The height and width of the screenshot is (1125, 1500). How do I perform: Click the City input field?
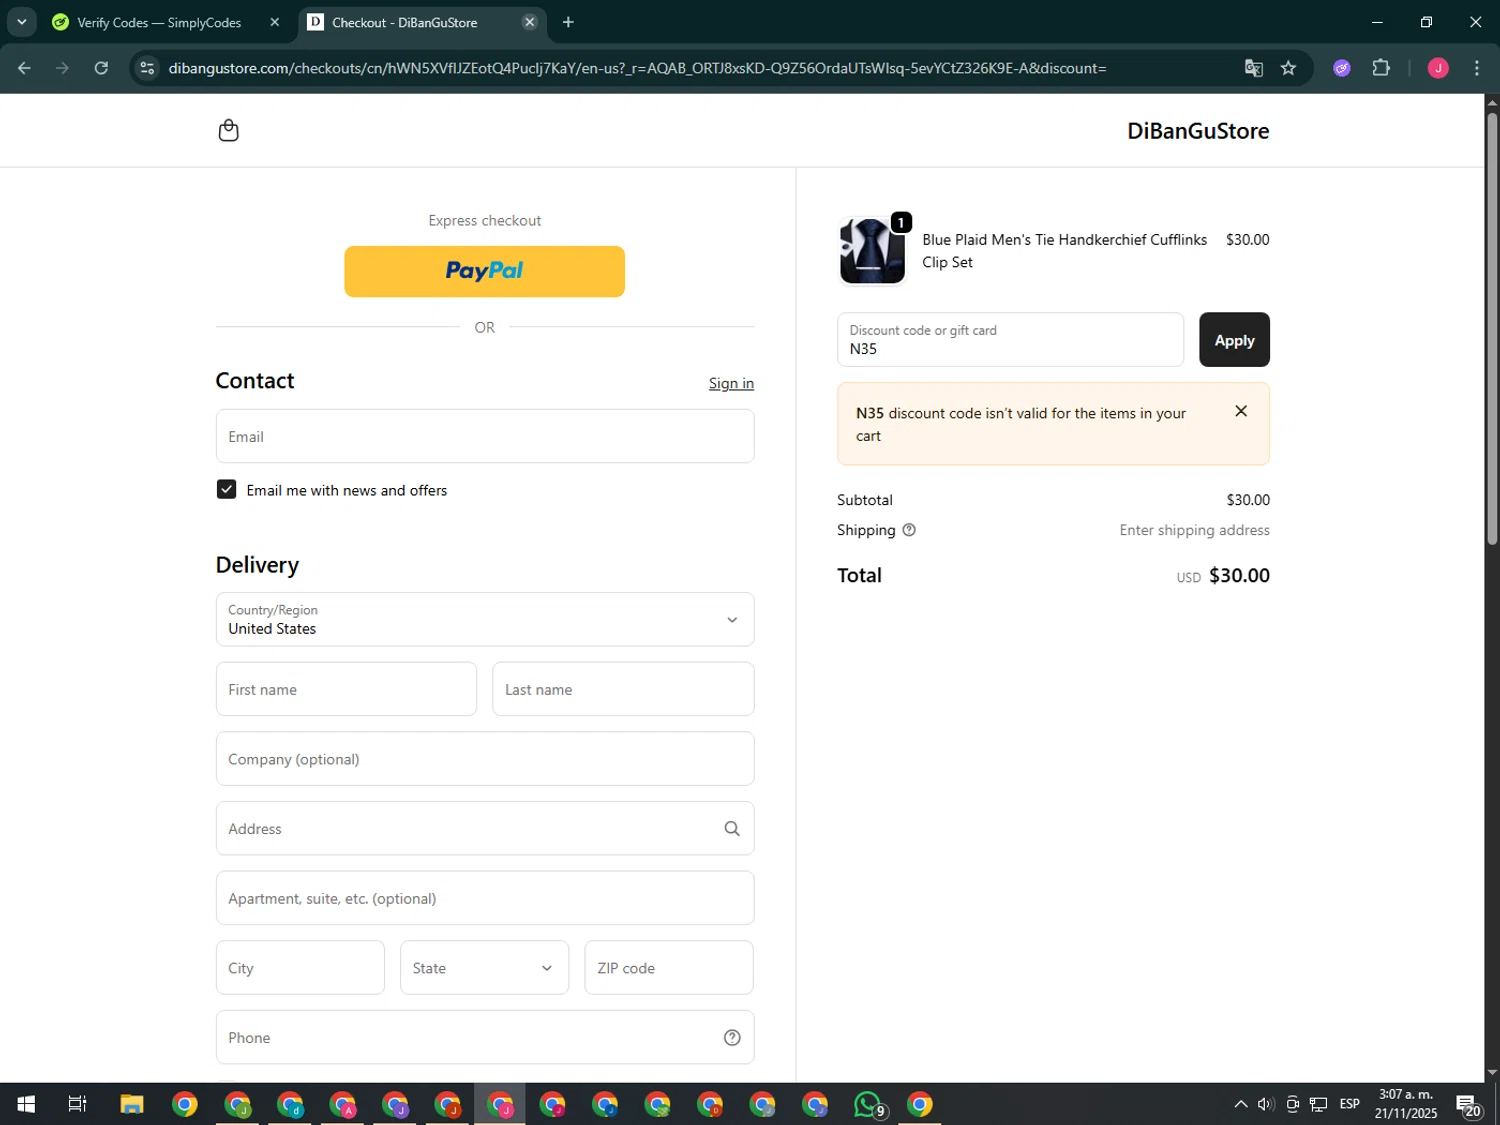click(300, 967)
